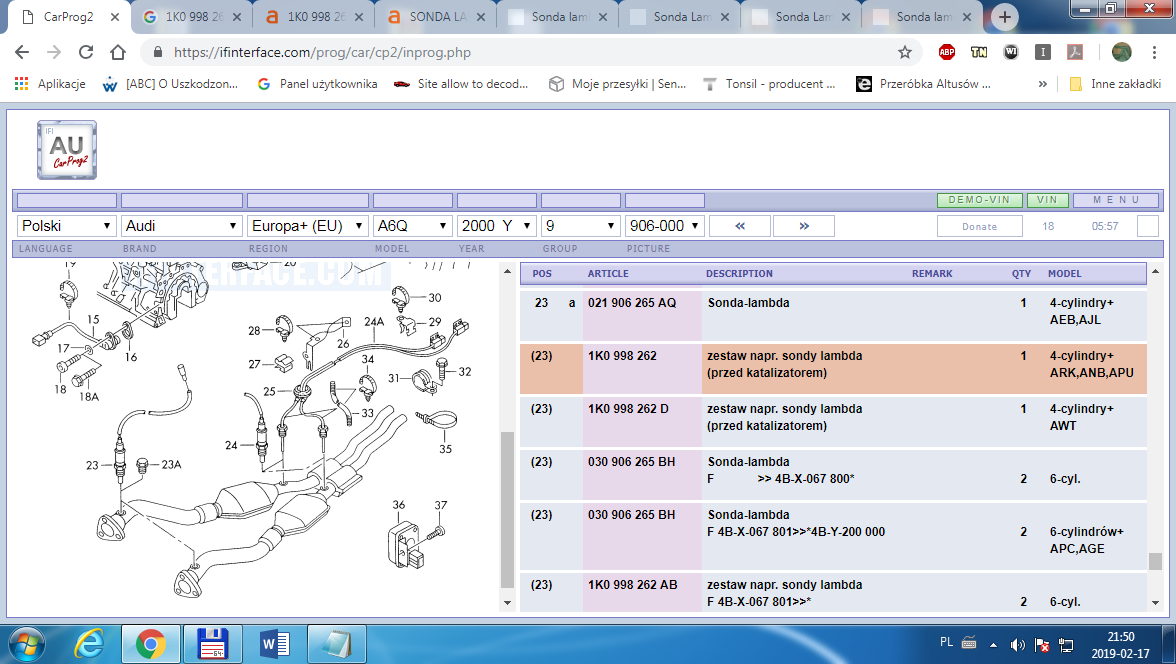Open Inne zakładki bookmarks folder
1176x664 pixels.
(1115, 84)
